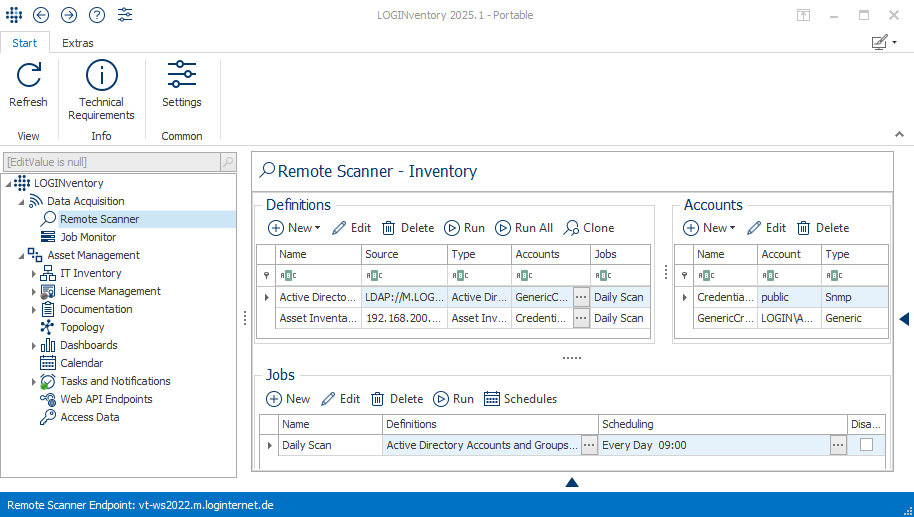Sort Accounts by Account column header
914x517 pixels.
coord(789,254)
